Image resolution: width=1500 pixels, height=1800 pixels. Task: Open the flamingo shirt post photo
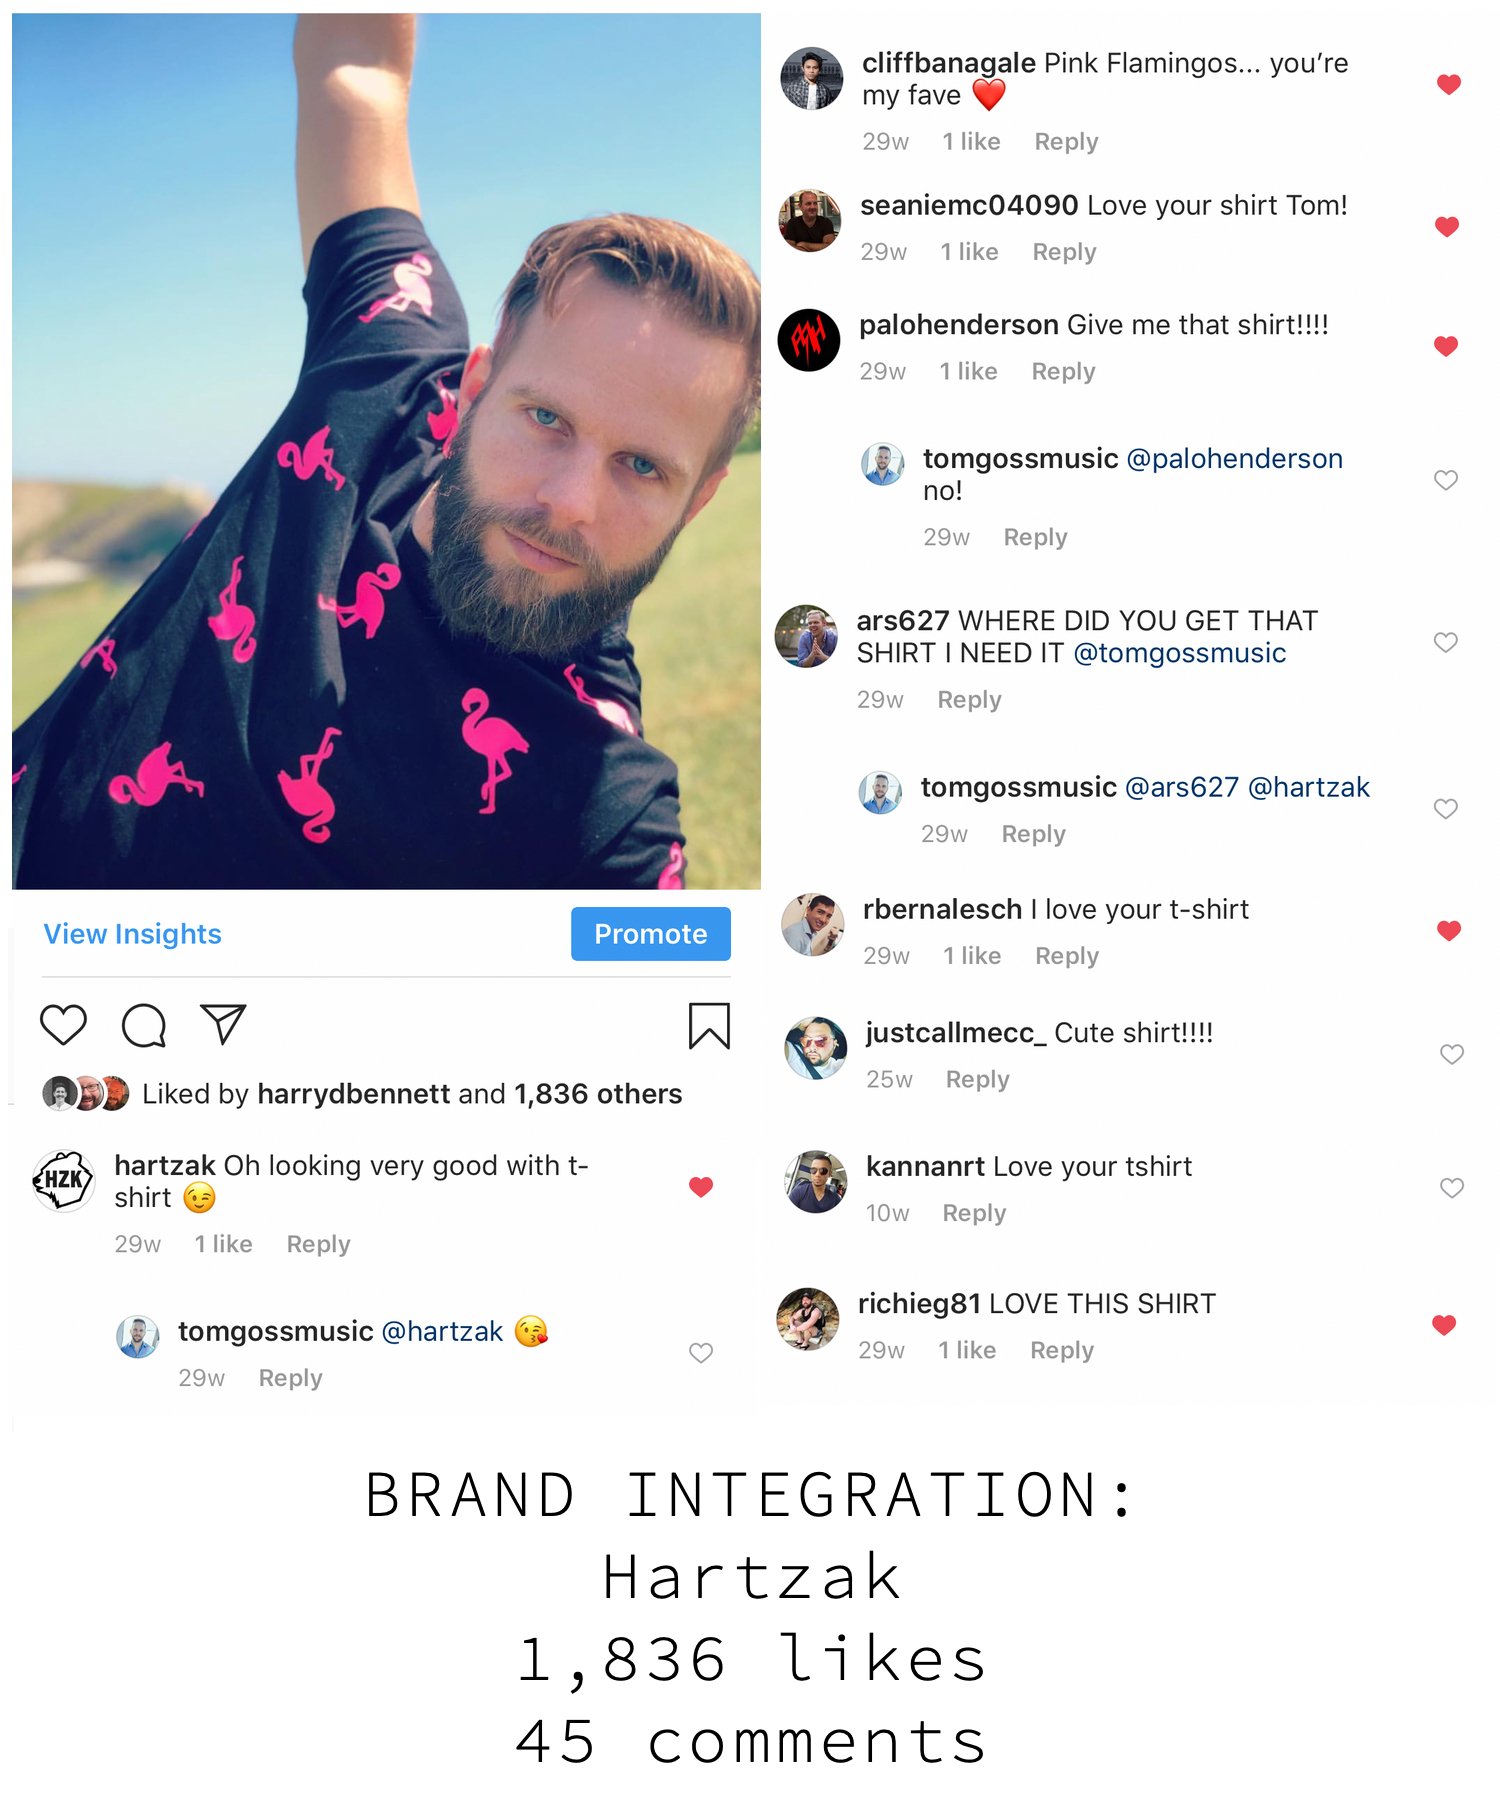click(386, 451)
